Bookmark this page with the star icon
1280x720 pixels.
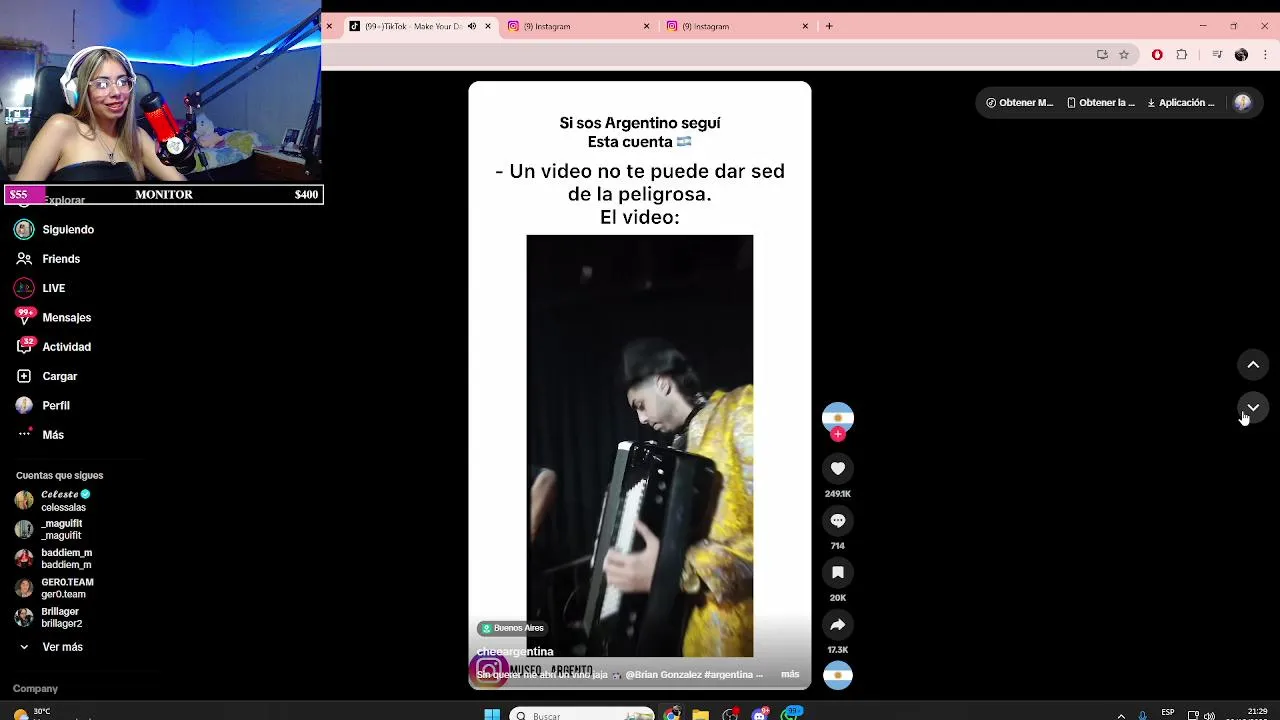[x=1124, y=55]
